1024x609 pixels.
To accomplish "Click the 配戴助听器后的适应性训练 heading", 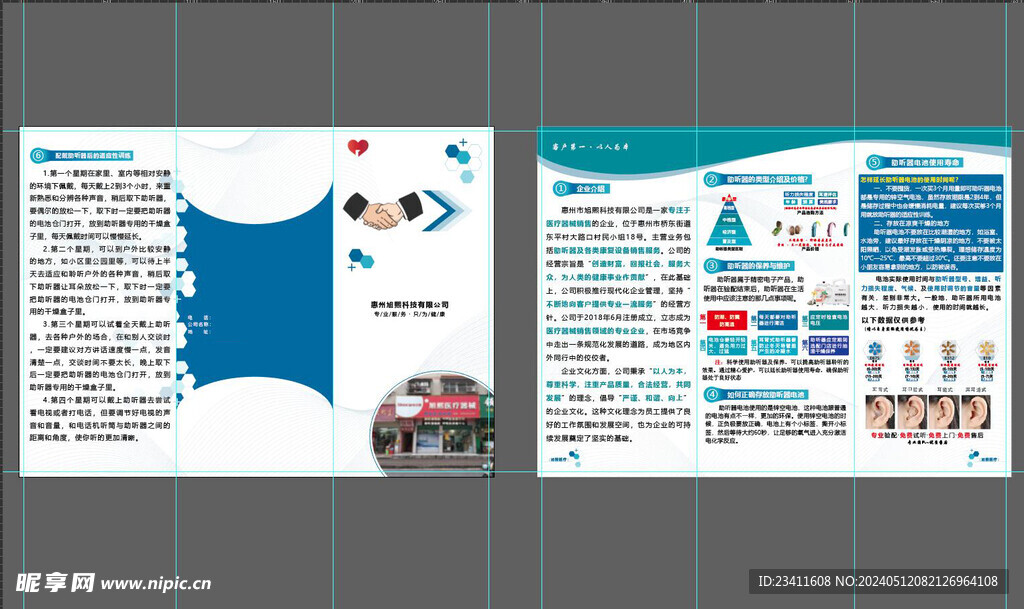I will click(x=93, y=156).
